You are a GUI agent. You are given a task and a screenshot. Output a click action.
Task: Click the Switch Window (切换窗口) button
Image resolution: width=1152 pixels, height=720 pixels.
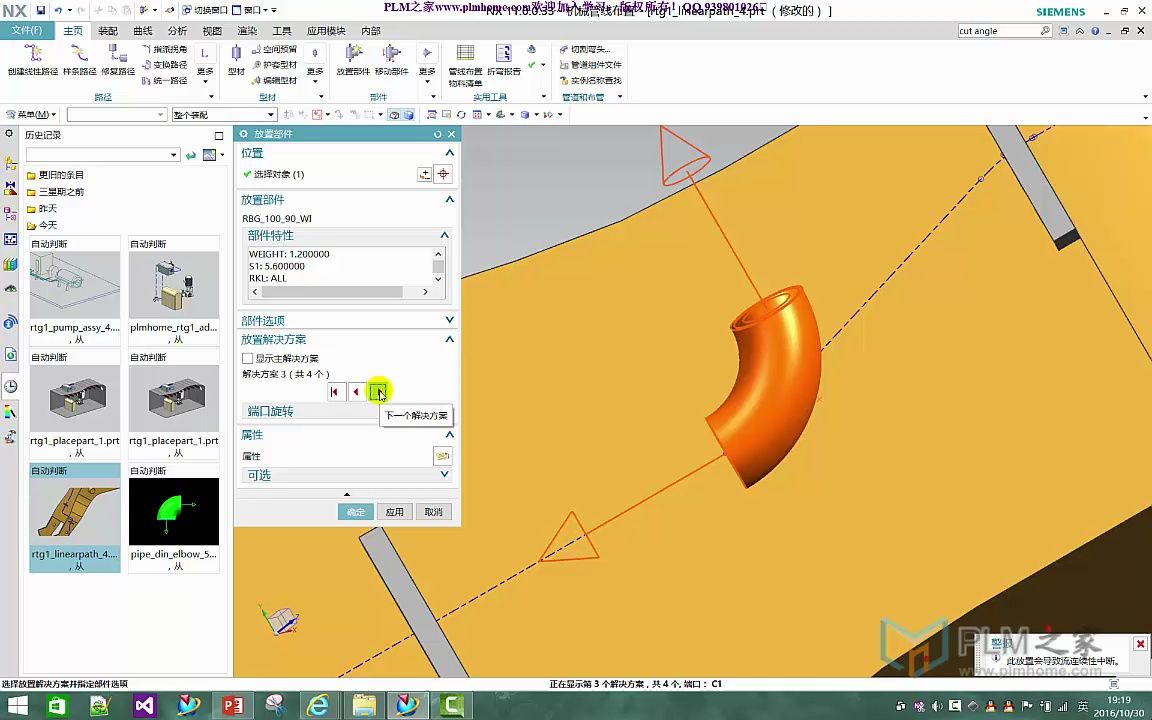(205, 10)
